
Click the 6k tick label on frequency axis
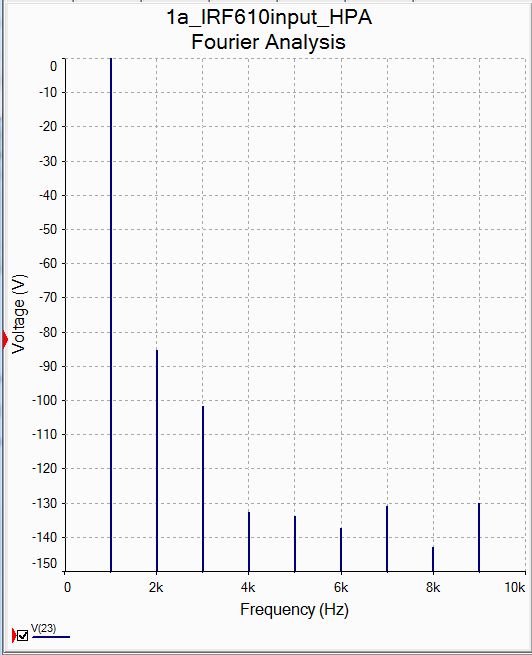point(341,587)
